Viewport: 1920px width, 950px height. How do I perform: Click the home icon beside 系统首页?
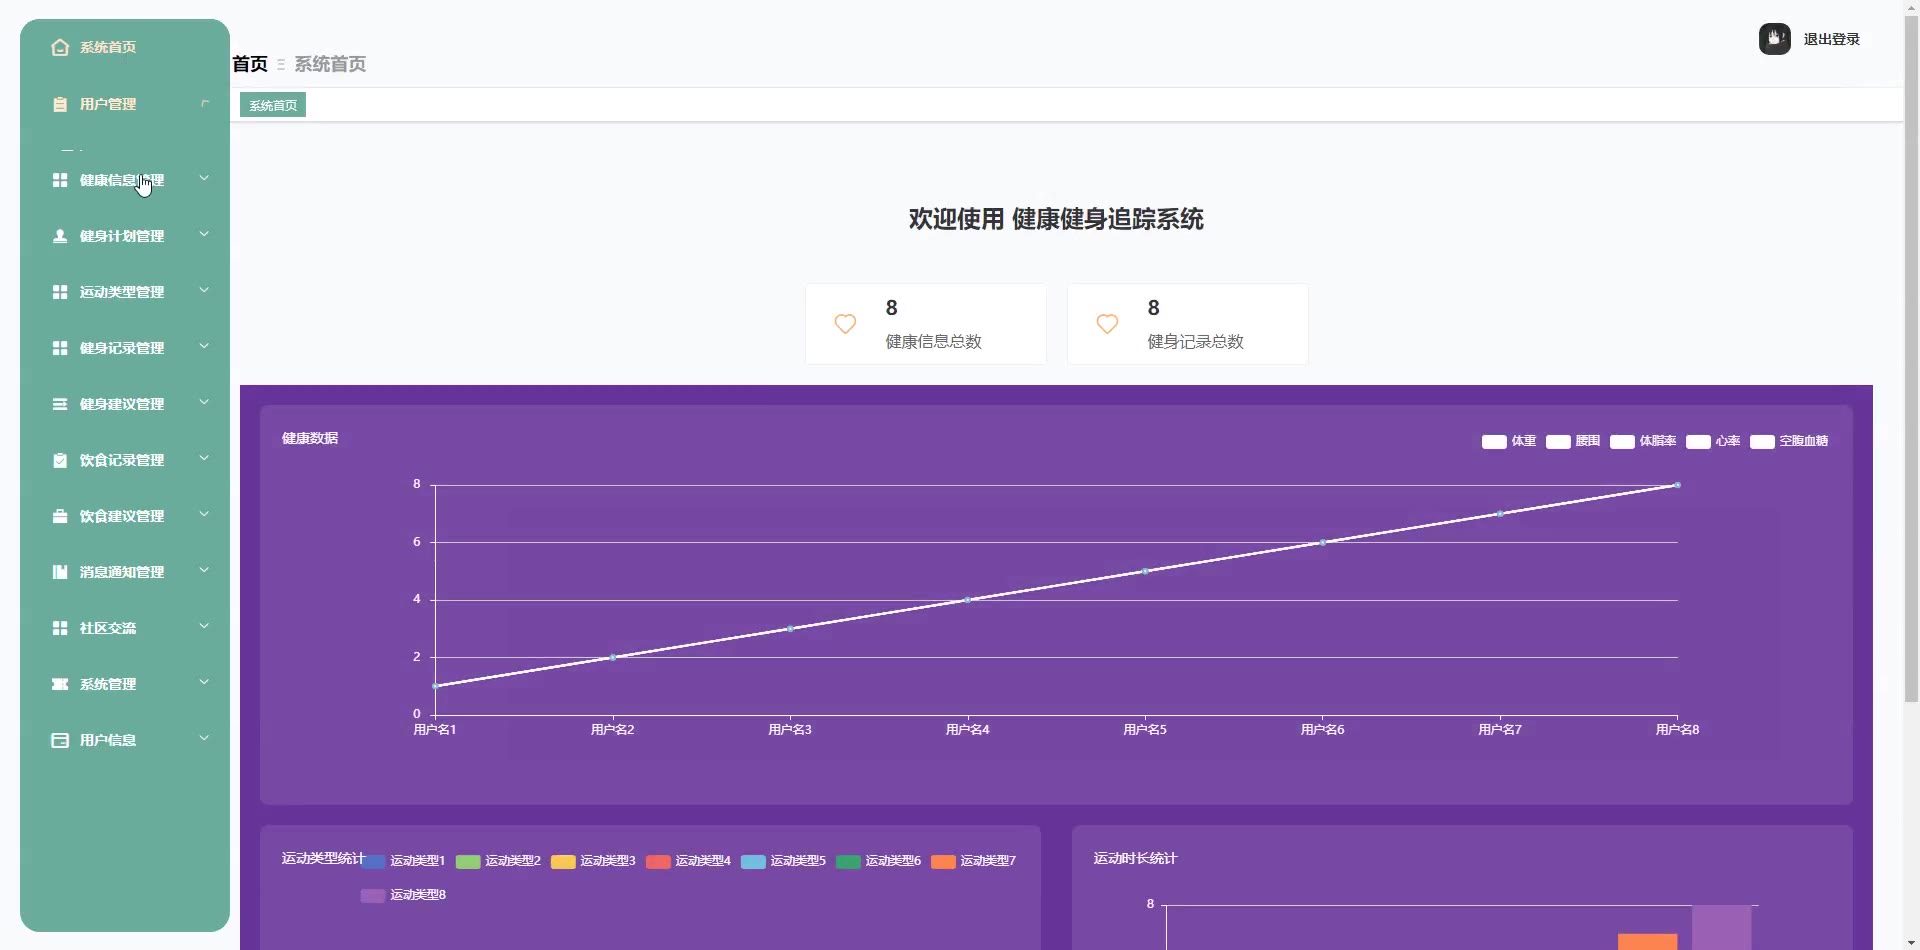(x=60, y=47)
